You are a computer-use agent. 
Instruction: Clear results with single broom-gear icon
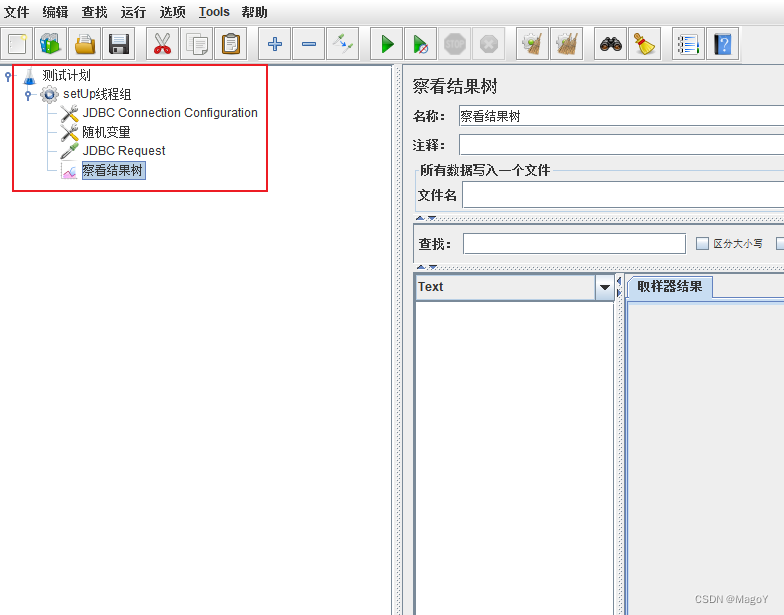click(x=532, y=44)
